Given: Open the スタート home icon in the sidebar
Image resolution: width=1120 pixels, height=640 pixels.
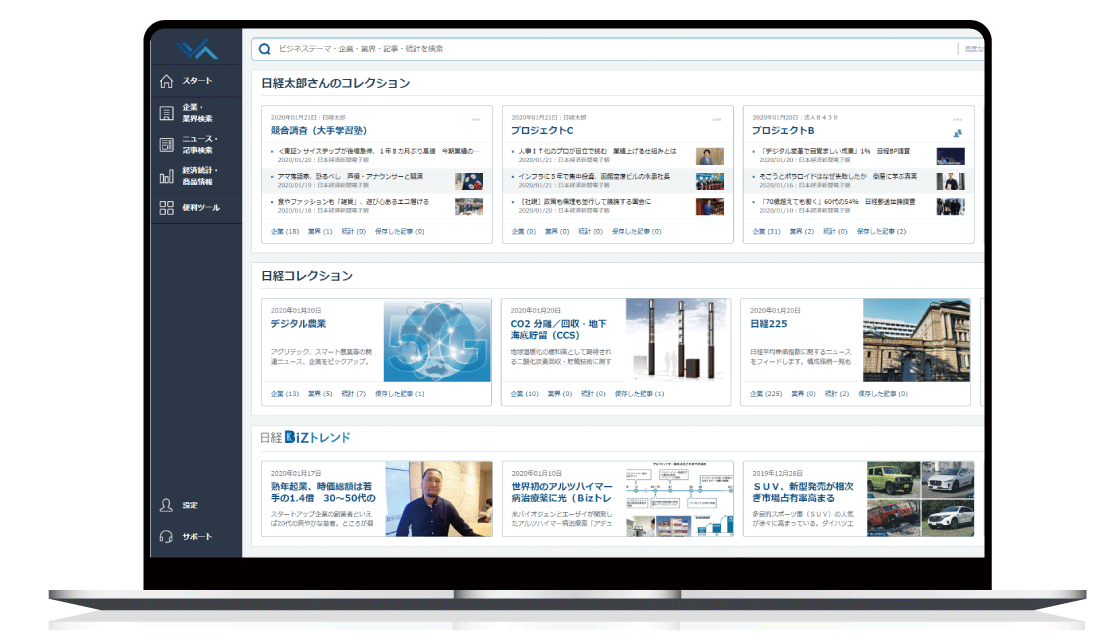Looking at the screenshot, I should (x=166, y=81).
